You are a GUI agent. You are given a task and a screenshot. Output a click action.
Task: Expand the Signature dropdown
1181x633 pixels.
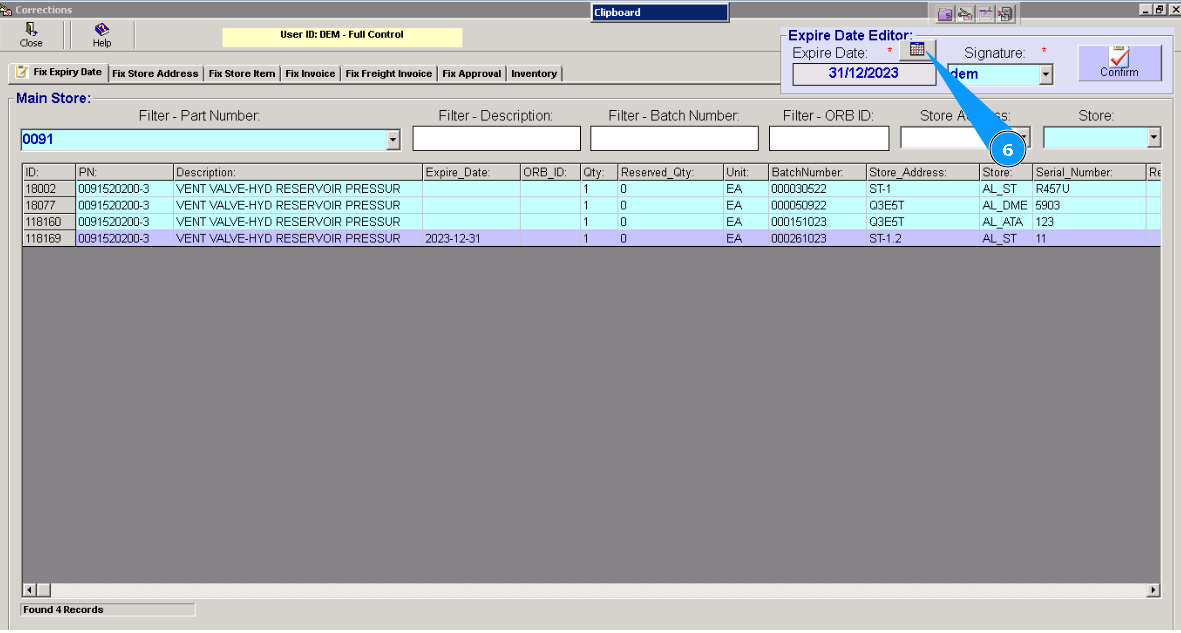tap(1045, 74)
